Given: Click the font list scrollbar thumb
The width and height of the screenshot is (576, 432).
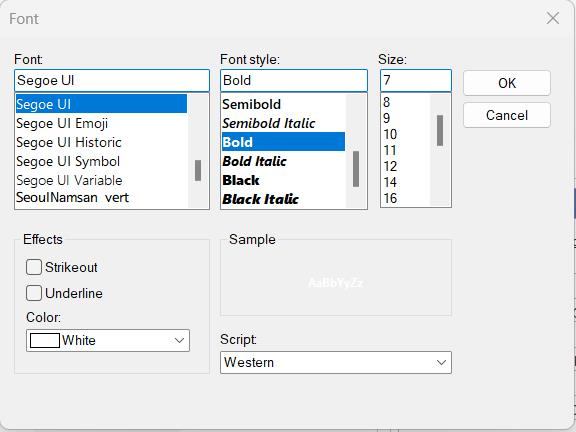Looking at the screenshot, I should tap(198, 170).
